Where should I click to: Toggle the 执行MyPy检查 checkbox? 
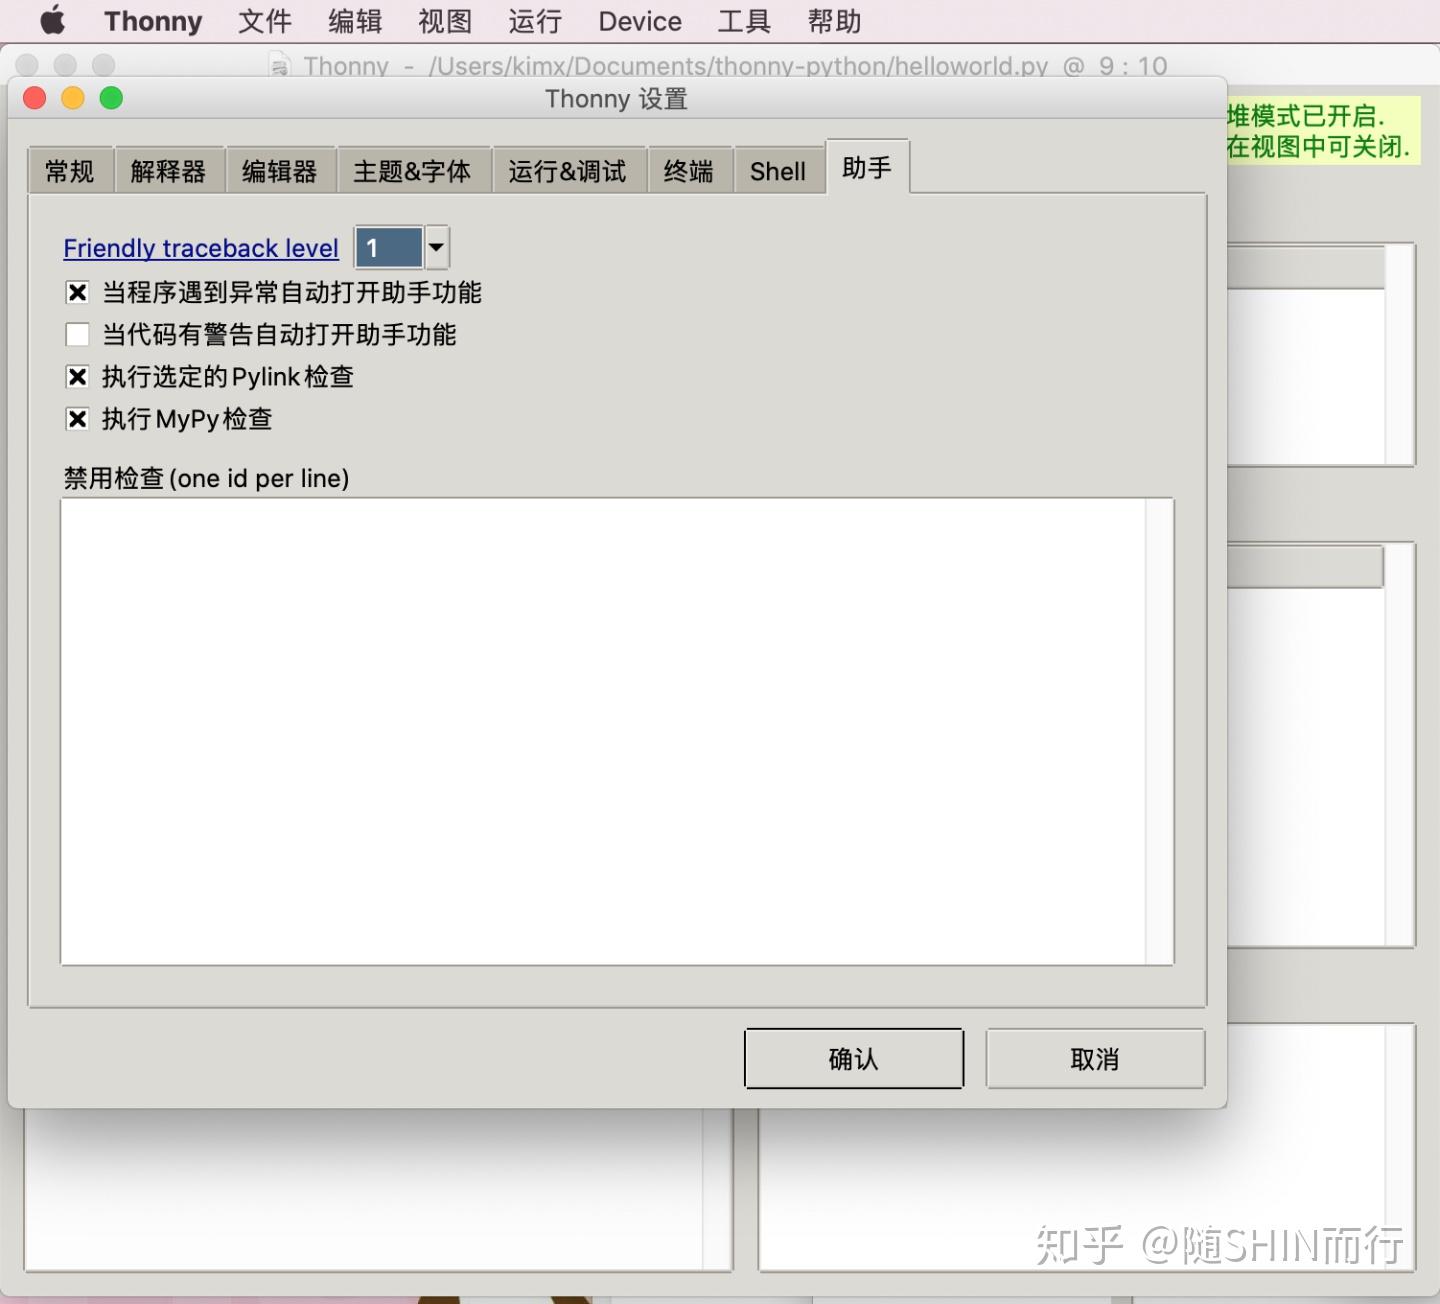(x=77, y=418)
